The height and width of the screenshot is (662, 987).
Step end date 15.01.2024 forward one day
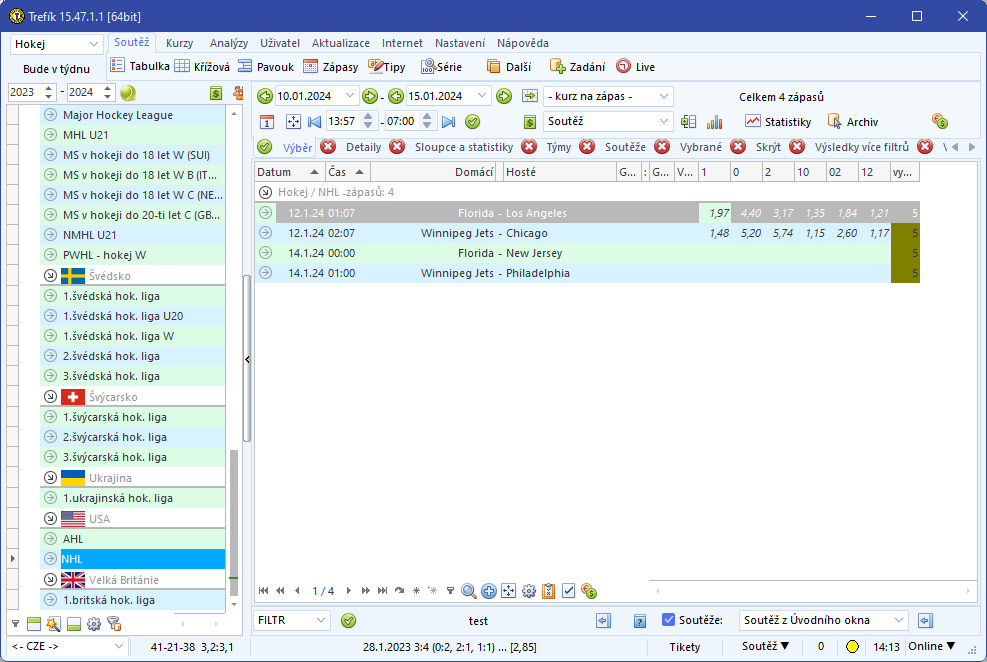(504, 96)
